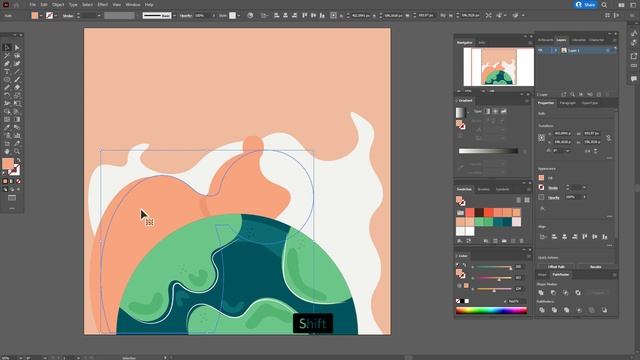Select Linear Gradient type button

tap(487, 111)
